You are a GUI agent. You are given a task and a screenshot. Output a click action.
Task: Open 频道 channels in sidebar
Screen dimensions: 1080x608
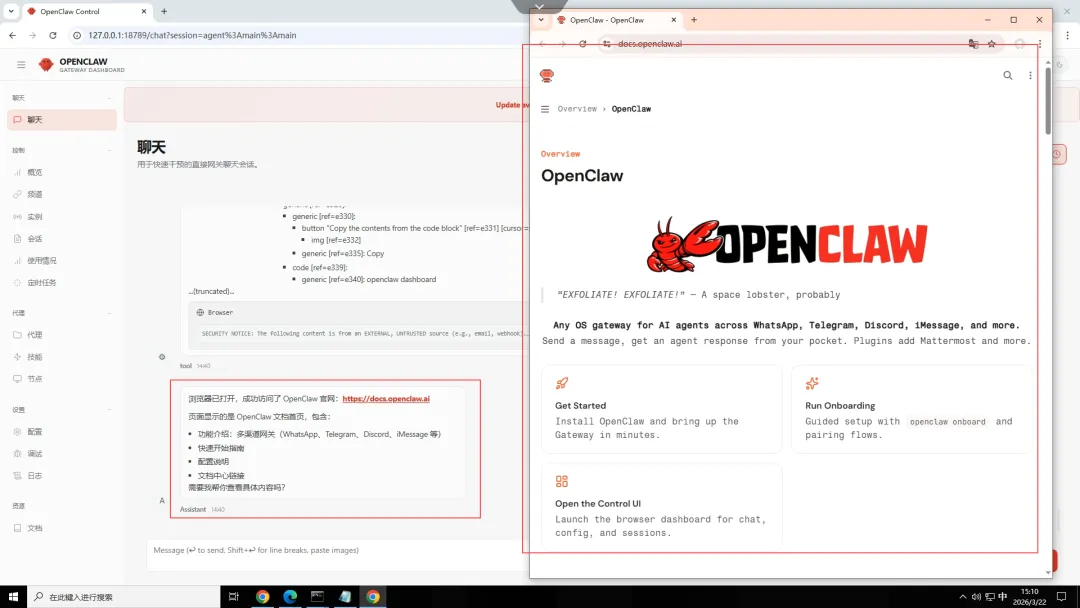tap(62, 194)
